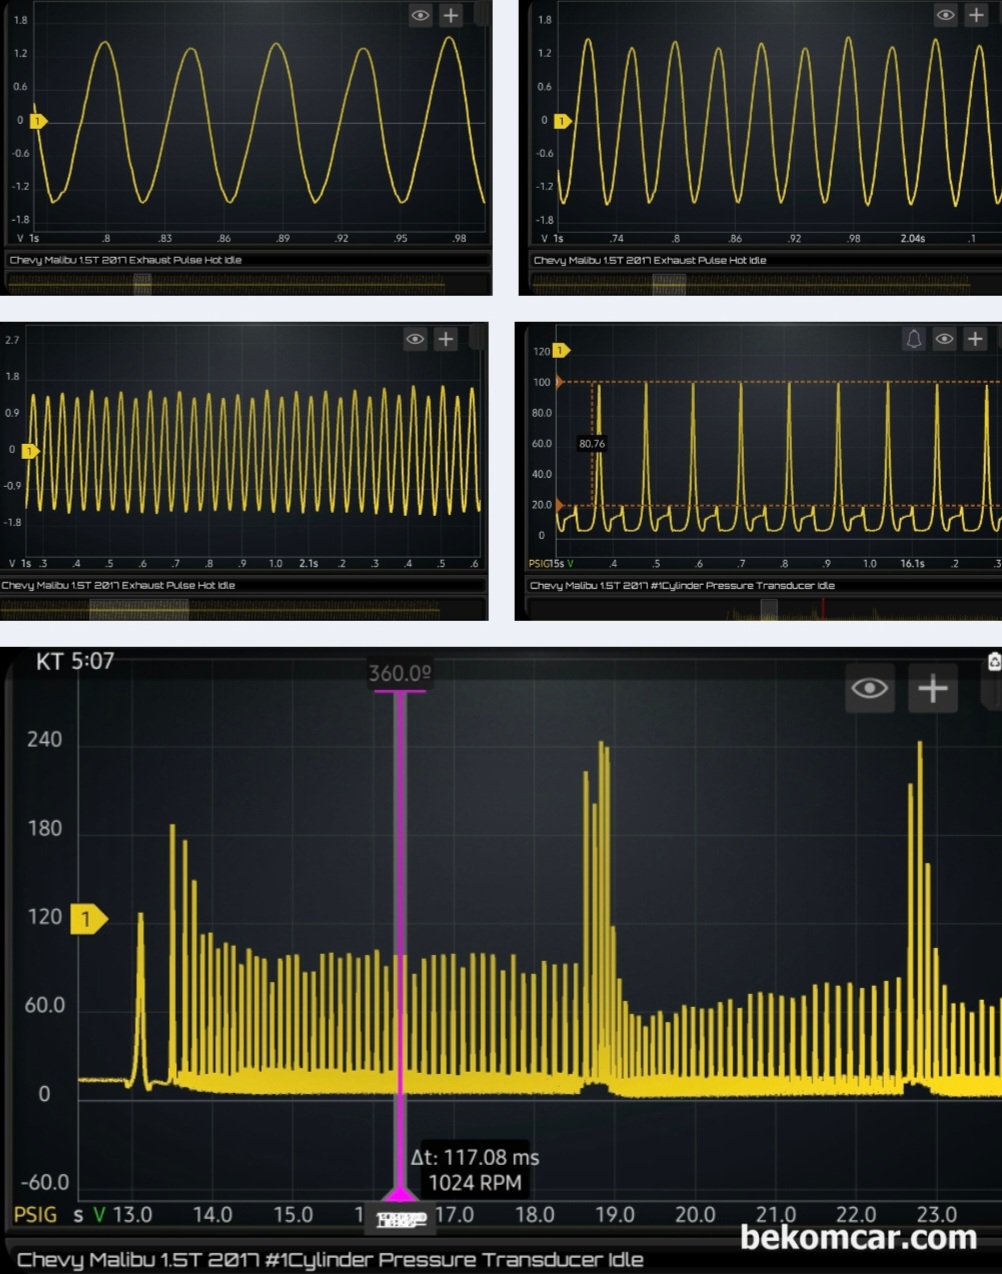Click the channel 1 marker in the bottom graph

point(88,919)
